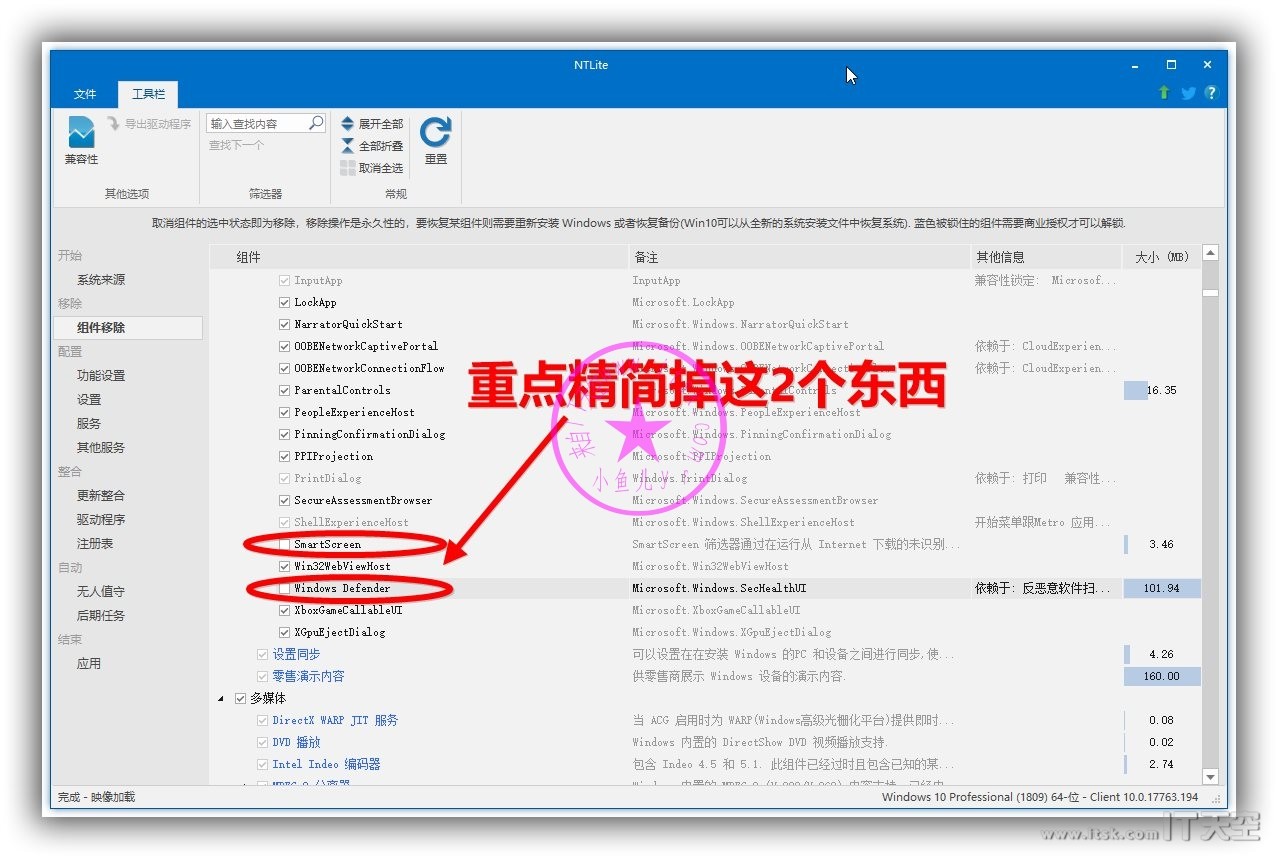1278x859 pixels.
Task: Click the Microsoft.Windows.SecHealthUI note
Action: [x=719, y=588]
